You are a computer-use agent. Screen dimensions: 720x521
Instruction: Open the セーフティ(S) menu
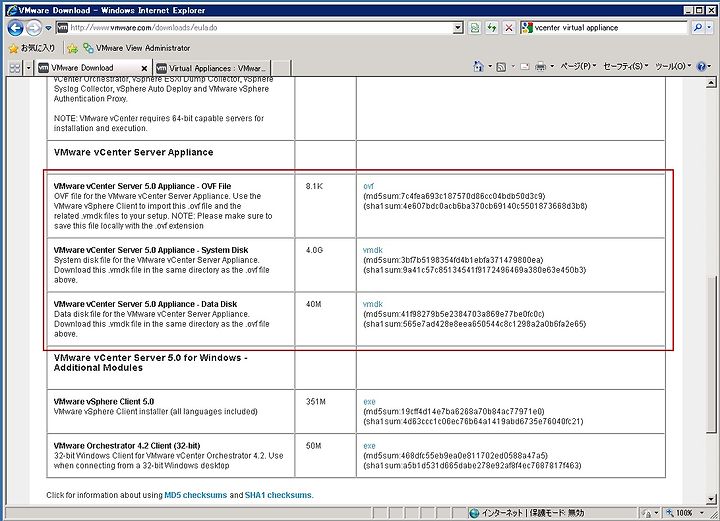[x=625, y=67]
